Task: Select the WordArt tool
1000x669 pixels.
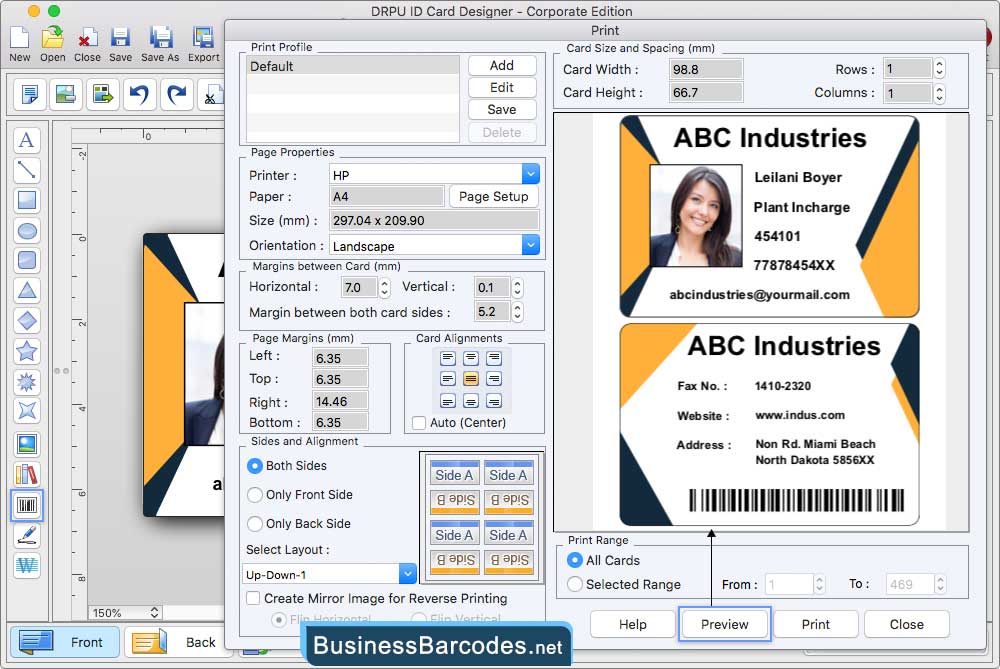Action: 27,565
